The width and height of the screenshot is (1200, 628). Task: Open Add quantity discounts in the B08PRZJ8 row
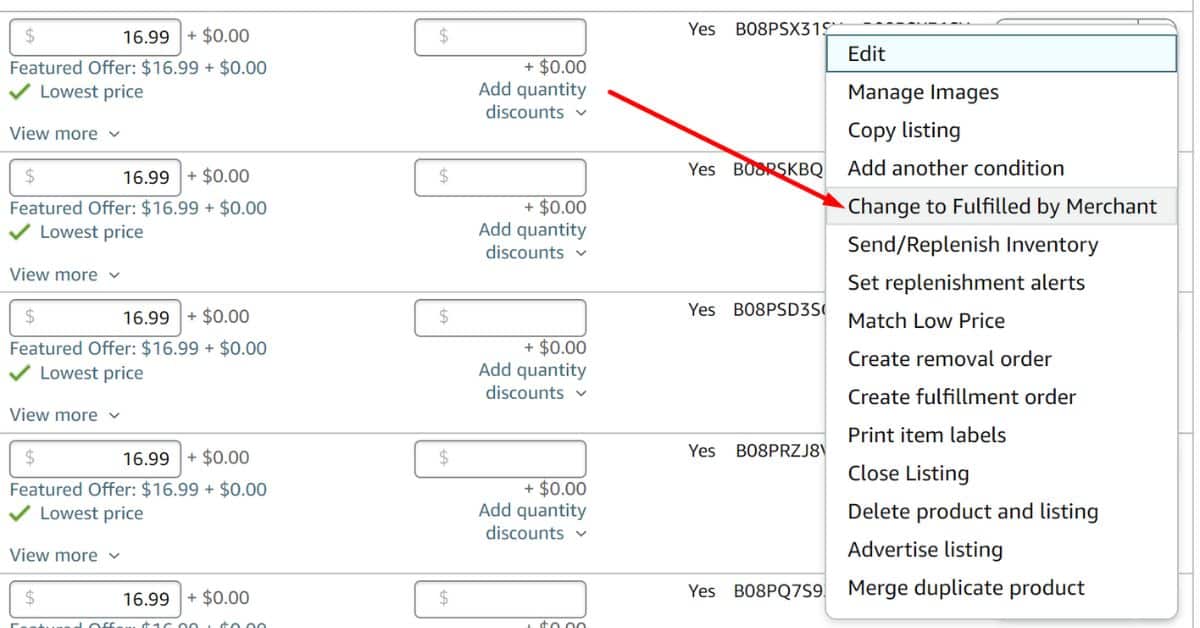(533, 522)
